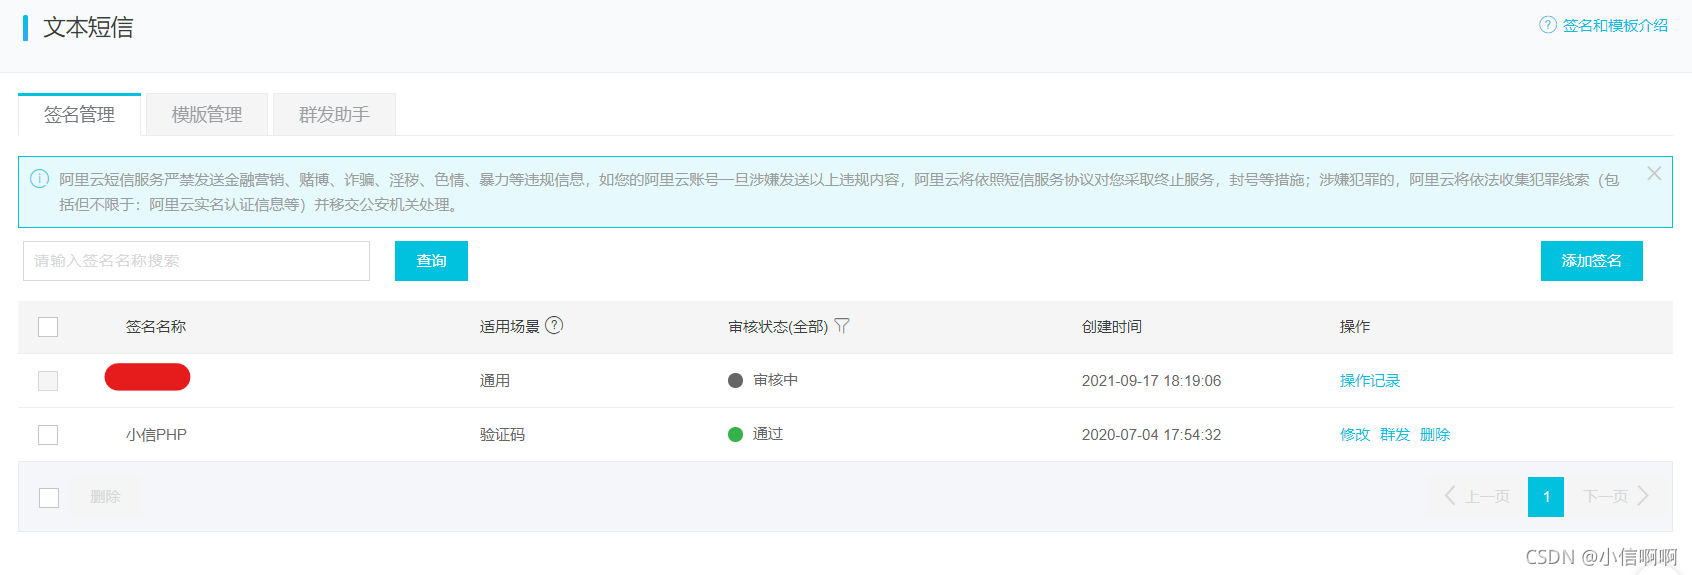Click the 2020-07-04 17:54:32 creation time

(x=1151, y=435)
